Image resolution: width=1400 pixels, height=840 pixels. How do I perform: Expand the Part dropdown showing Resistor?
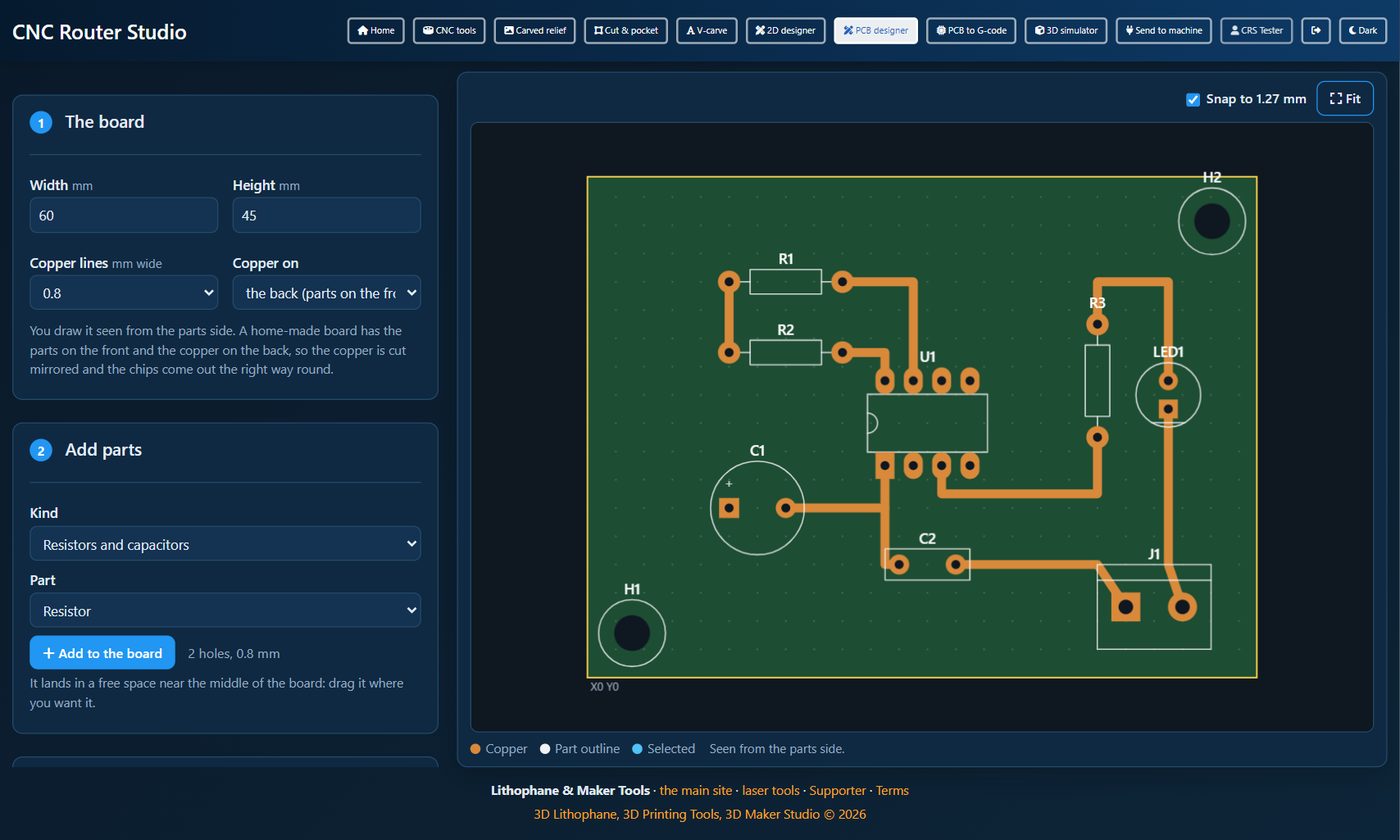225,610
